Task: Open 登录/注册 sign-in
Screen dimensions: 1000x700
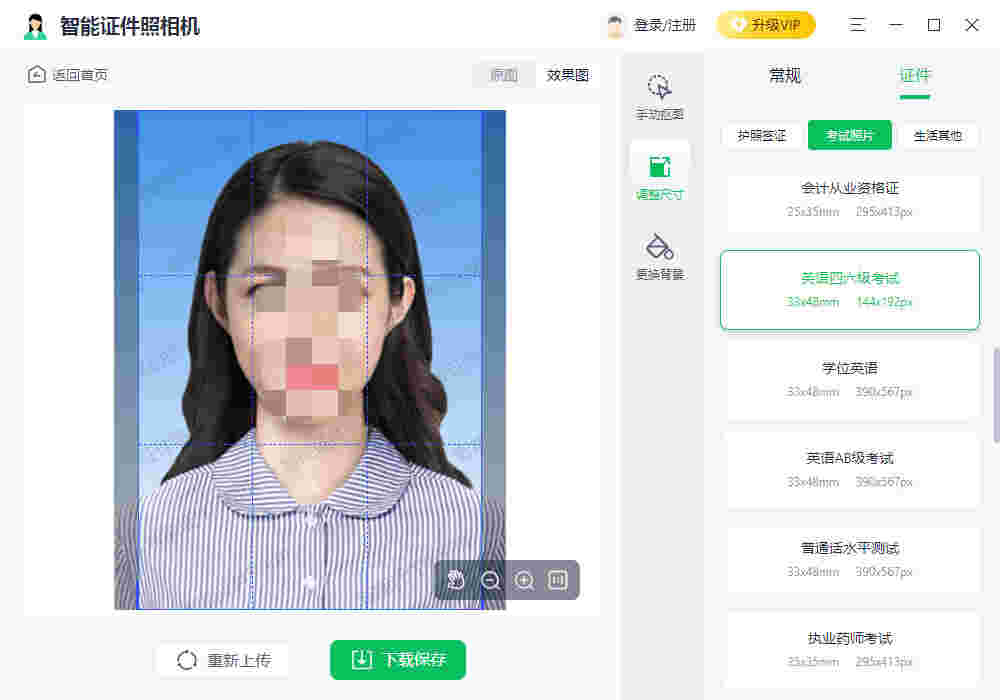Action: pos(665,24)
